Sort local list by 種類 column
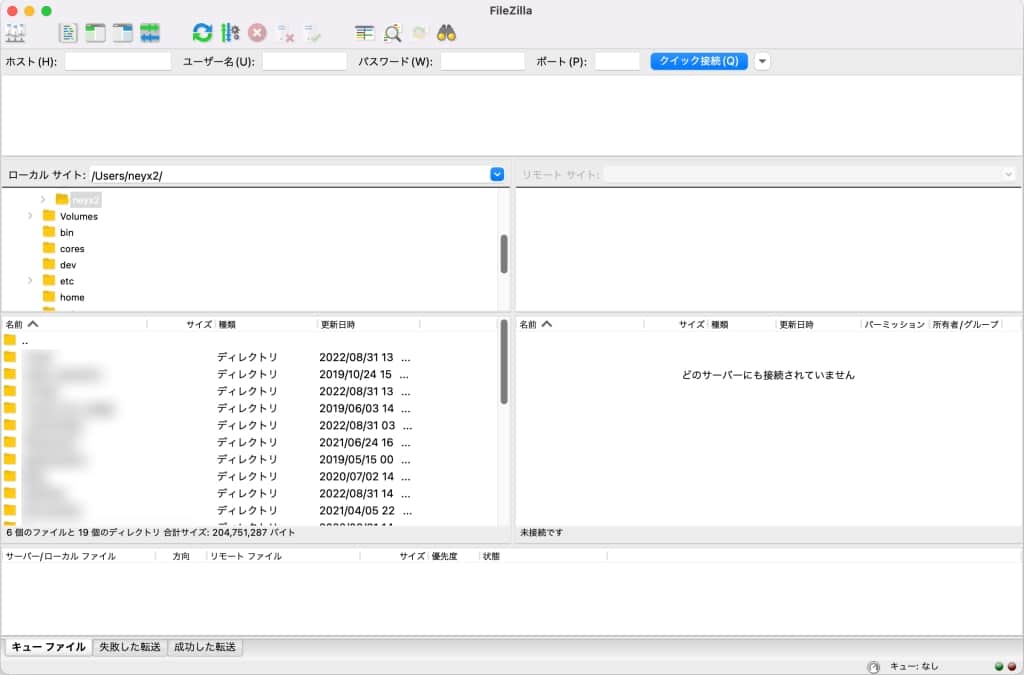Image resolution: width=1024 pixels, height=675 pixels. pyautogui.click(x=266, y=324)
